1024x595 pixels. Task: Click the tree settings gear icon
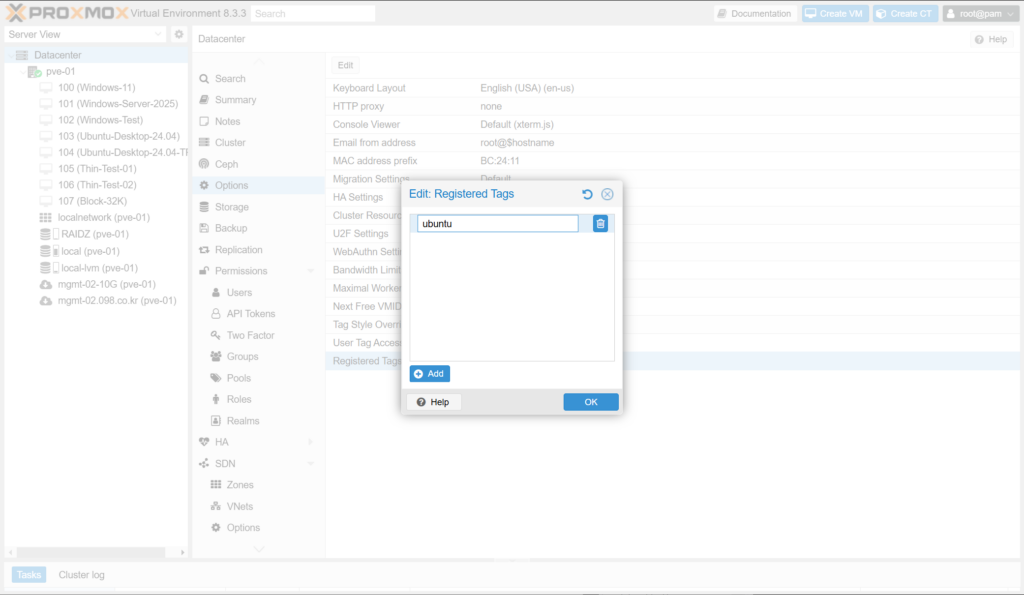[179, 34]
